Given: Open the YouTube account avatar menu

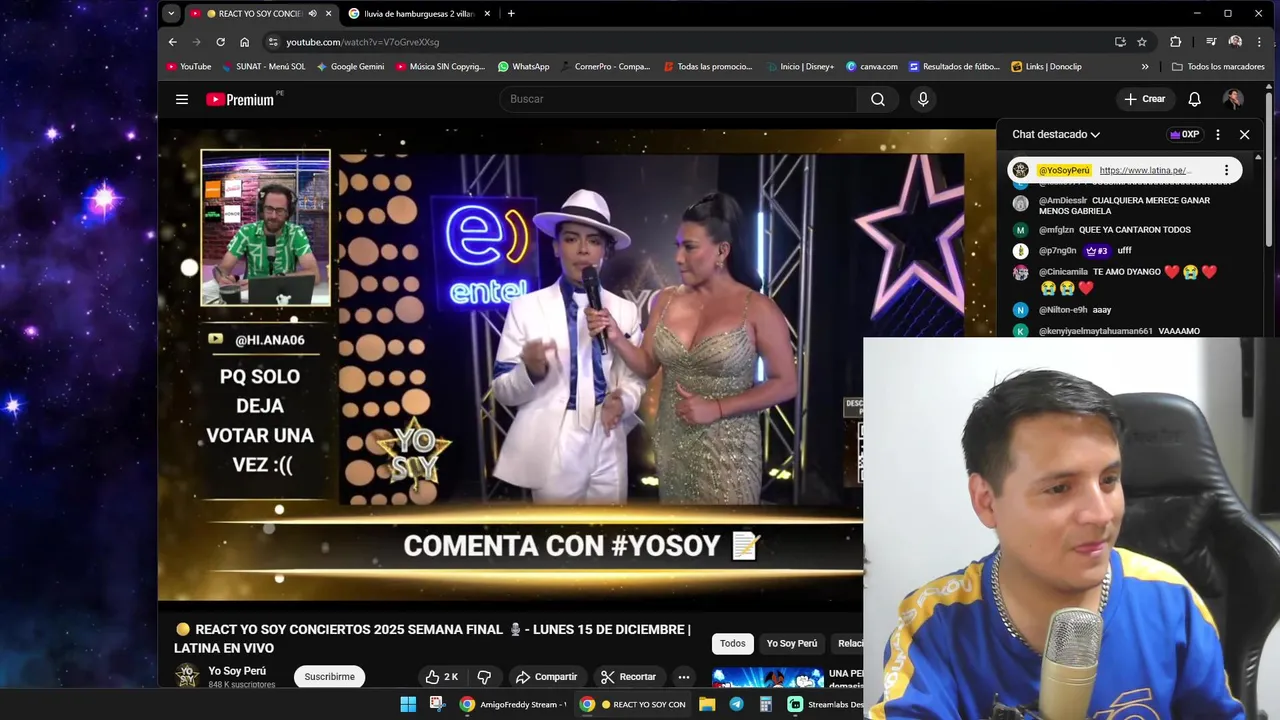Looking at the screenshot, I should [x=1233, y=99].
